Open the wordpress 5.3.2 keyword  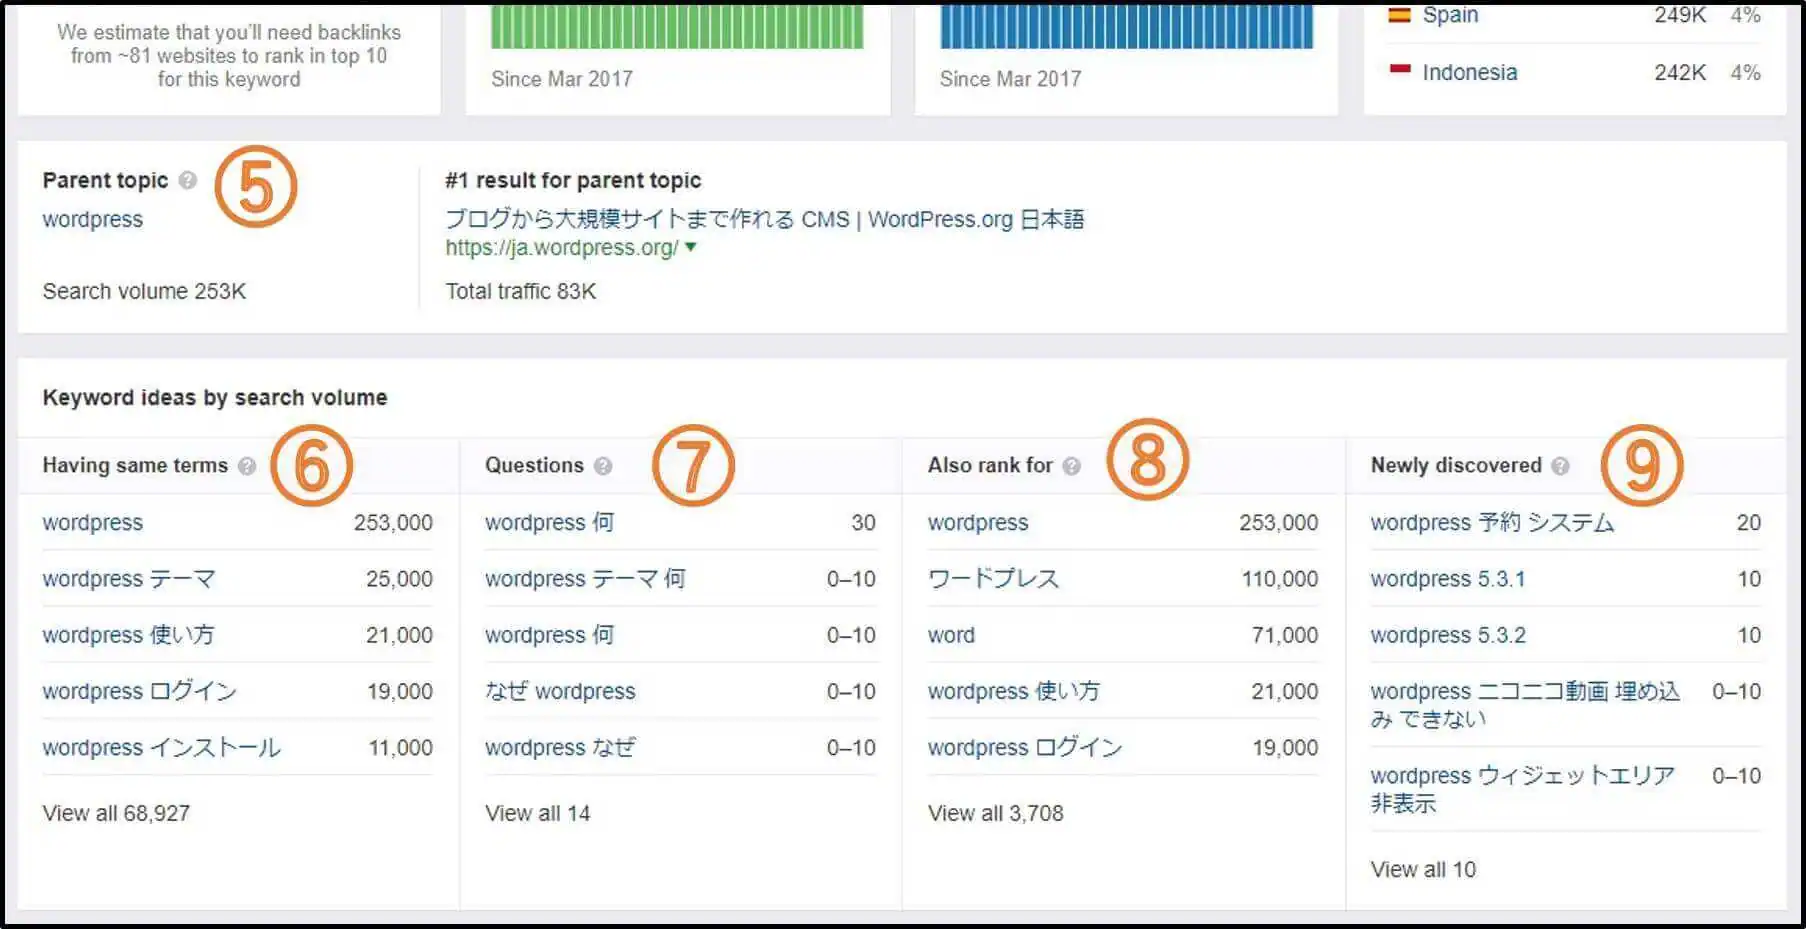click(x=1448, y=635)
